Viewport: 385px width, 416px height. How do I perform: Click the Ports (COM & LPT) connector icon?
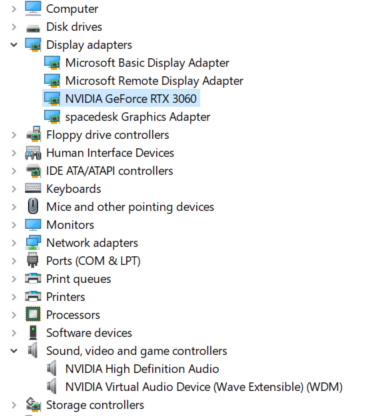point(33,260)
